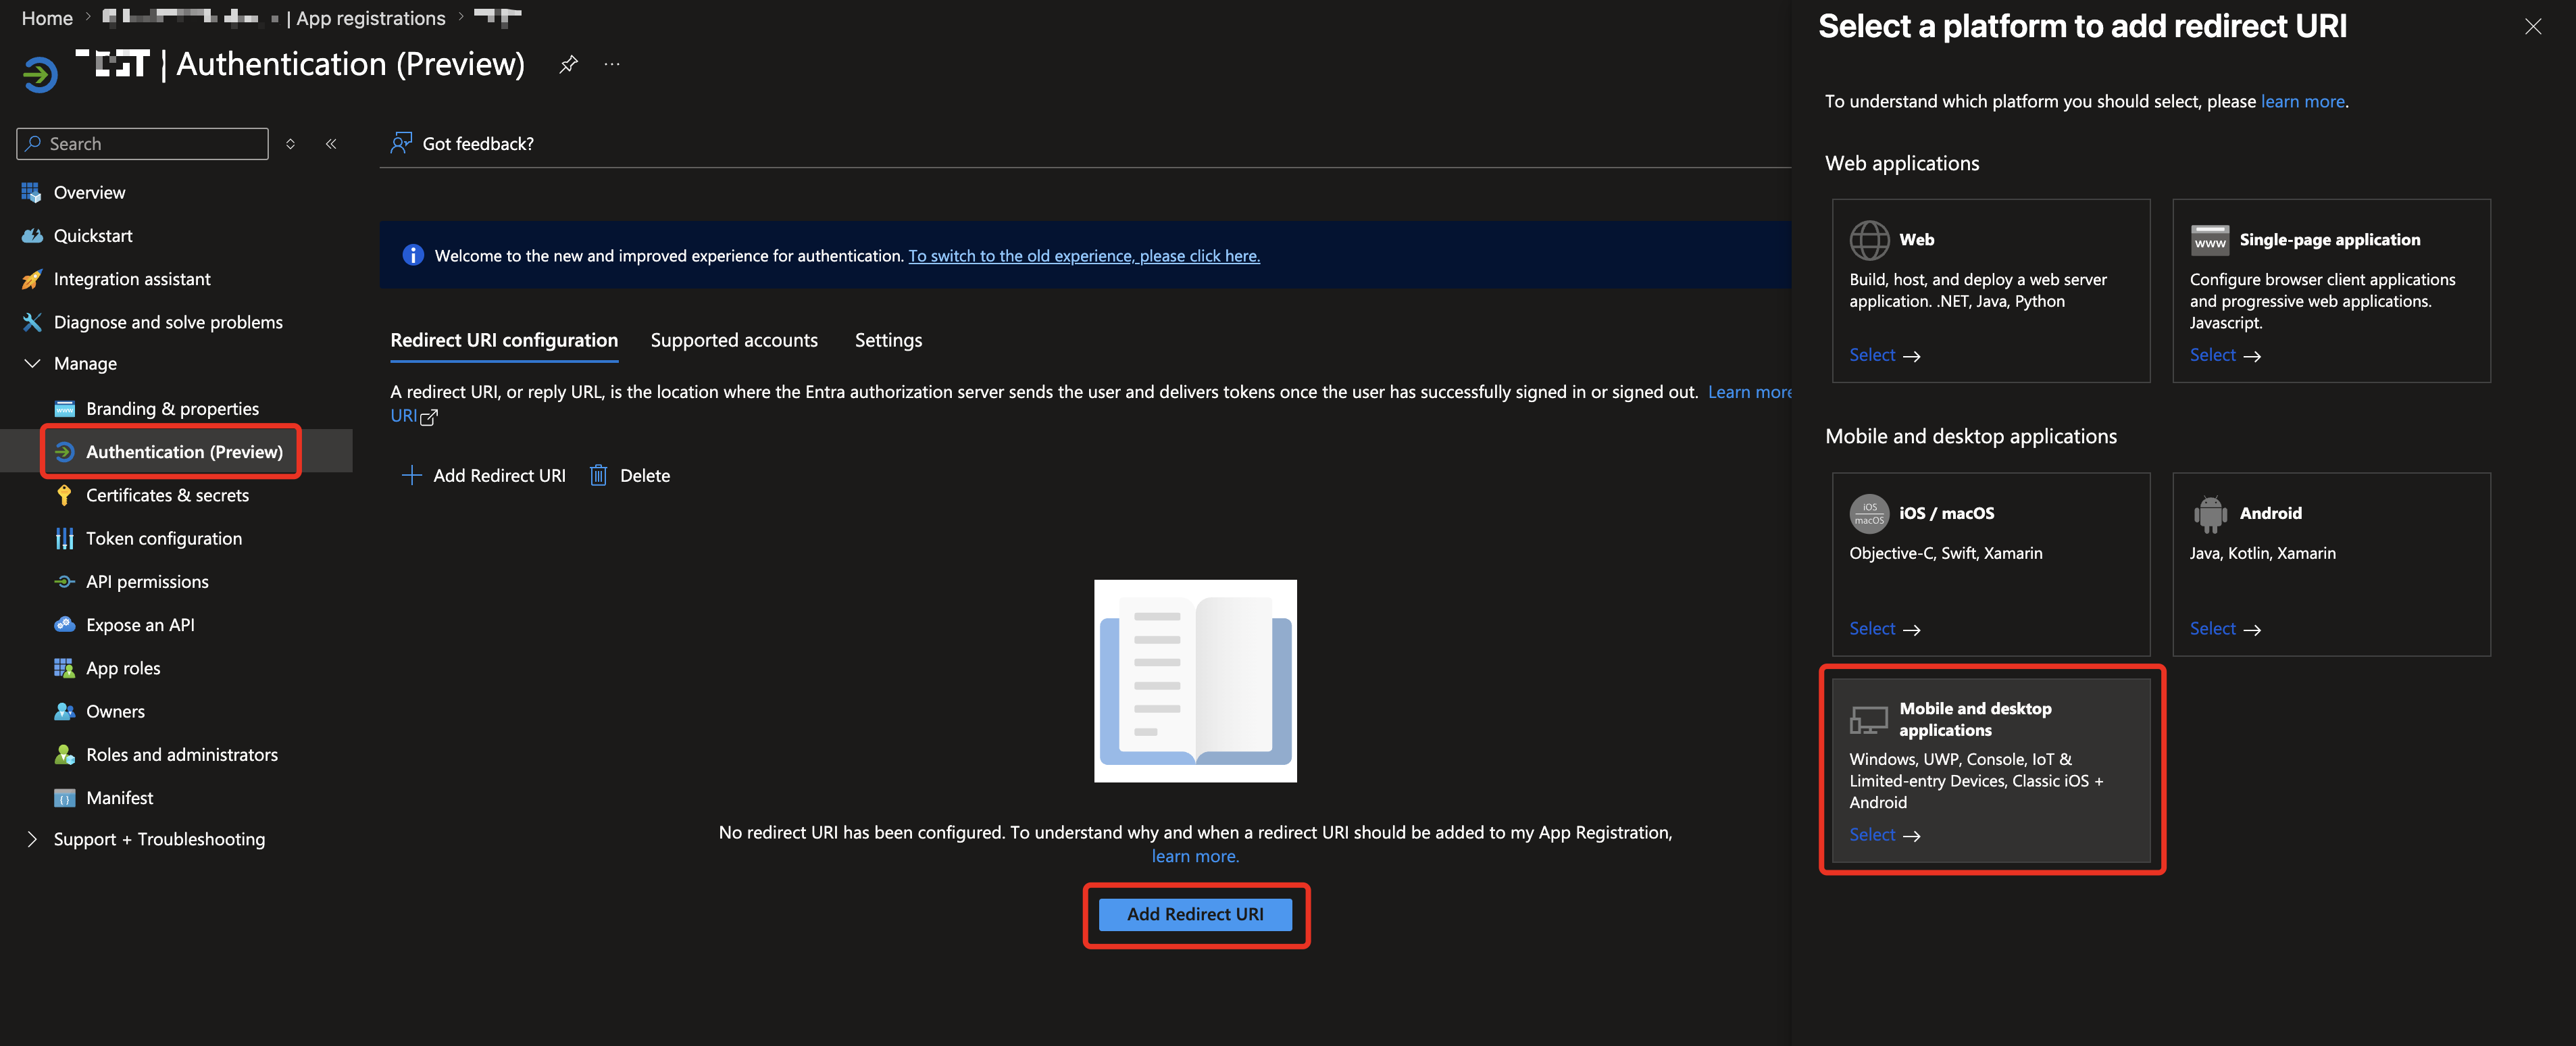The image size is (2576, 1046).
Task: Click the Expose an API cloud icon
Action: click(64, 624)
